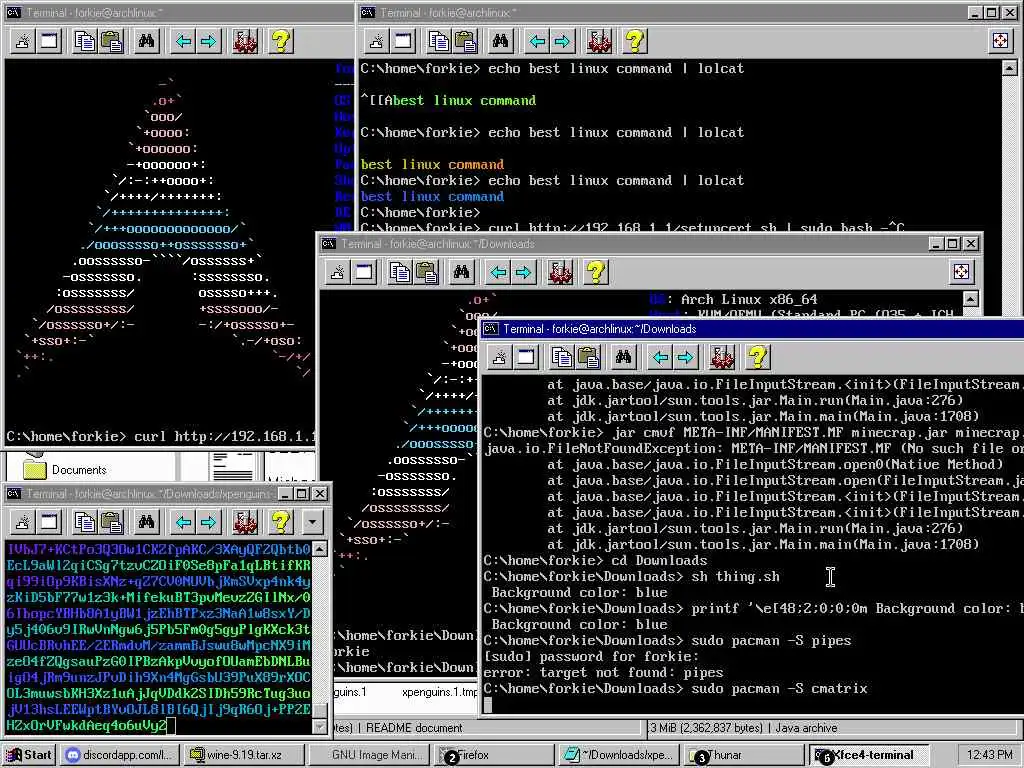
Task: Switch to discordapp.com taskbar item
Action: pyautogui.click(x=121, y=755)
